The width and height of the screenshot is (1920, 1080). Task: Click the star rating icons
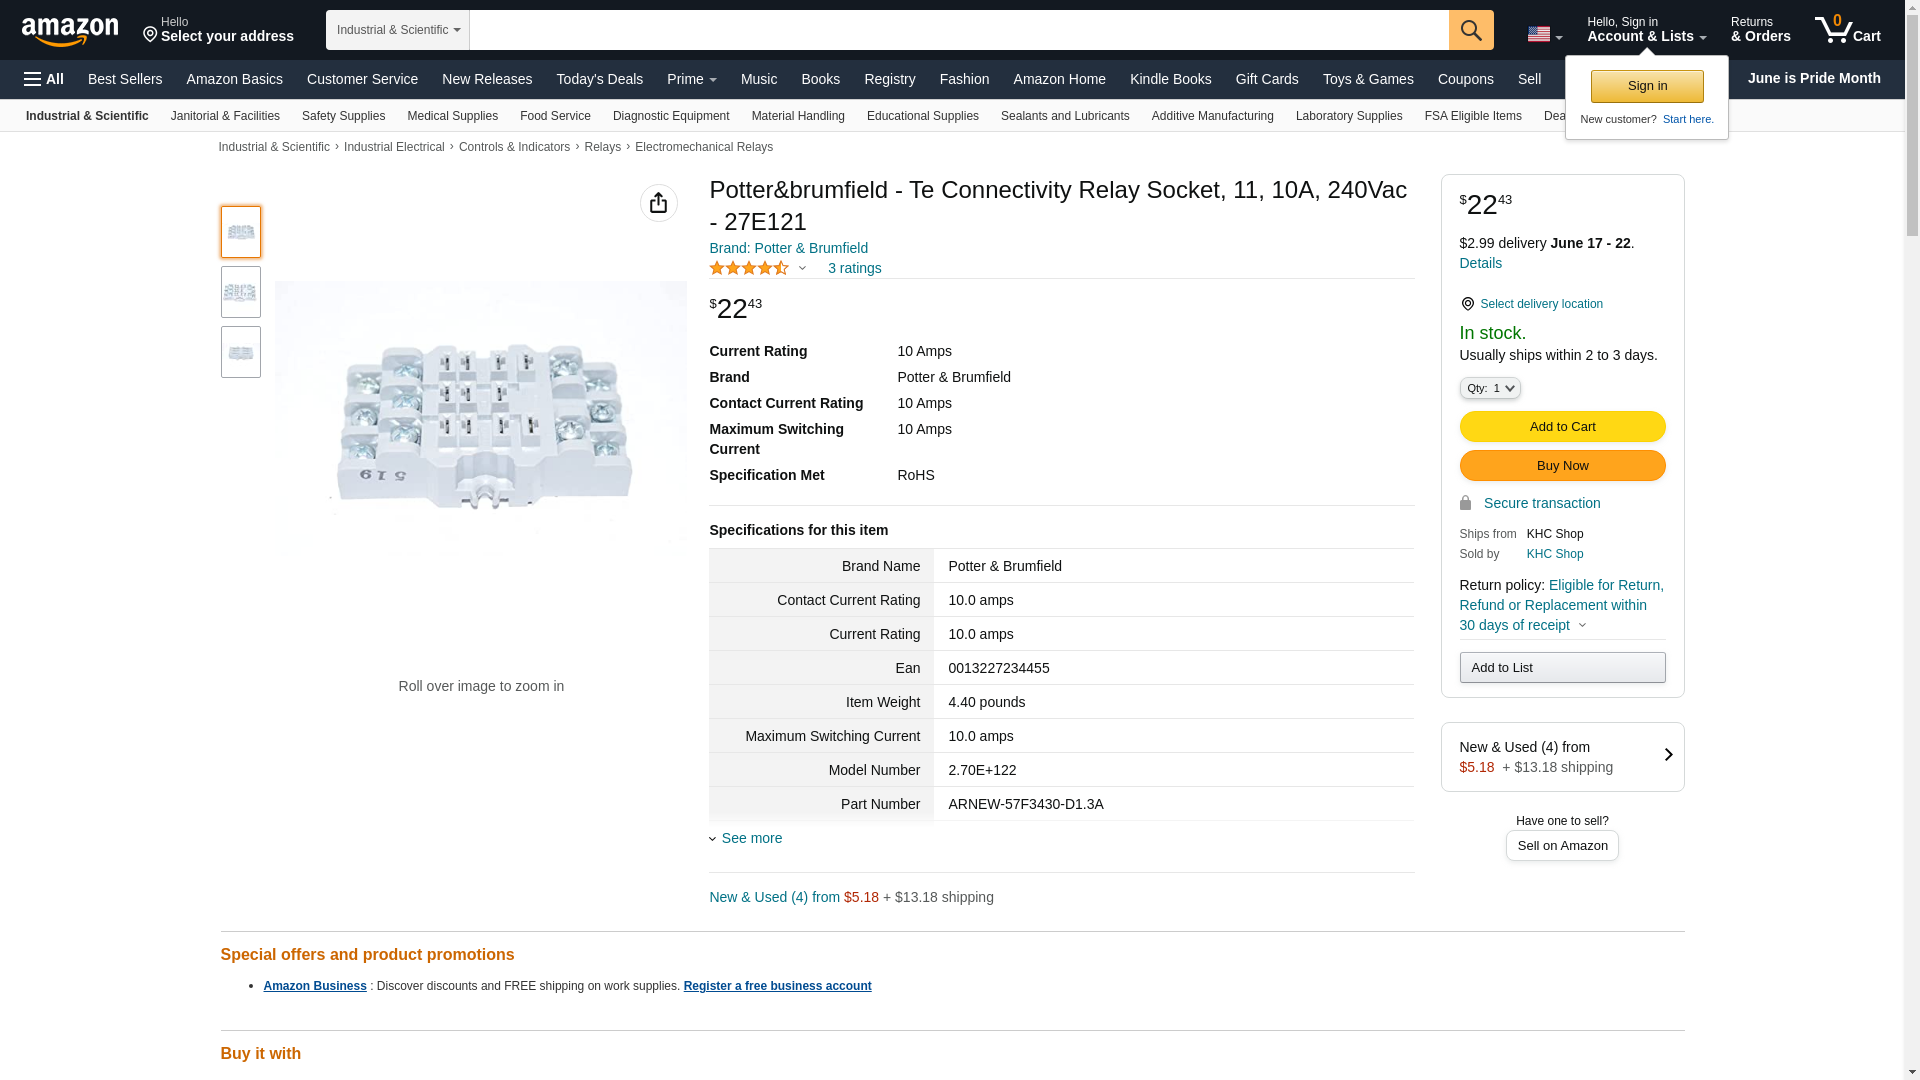(749, 268)
